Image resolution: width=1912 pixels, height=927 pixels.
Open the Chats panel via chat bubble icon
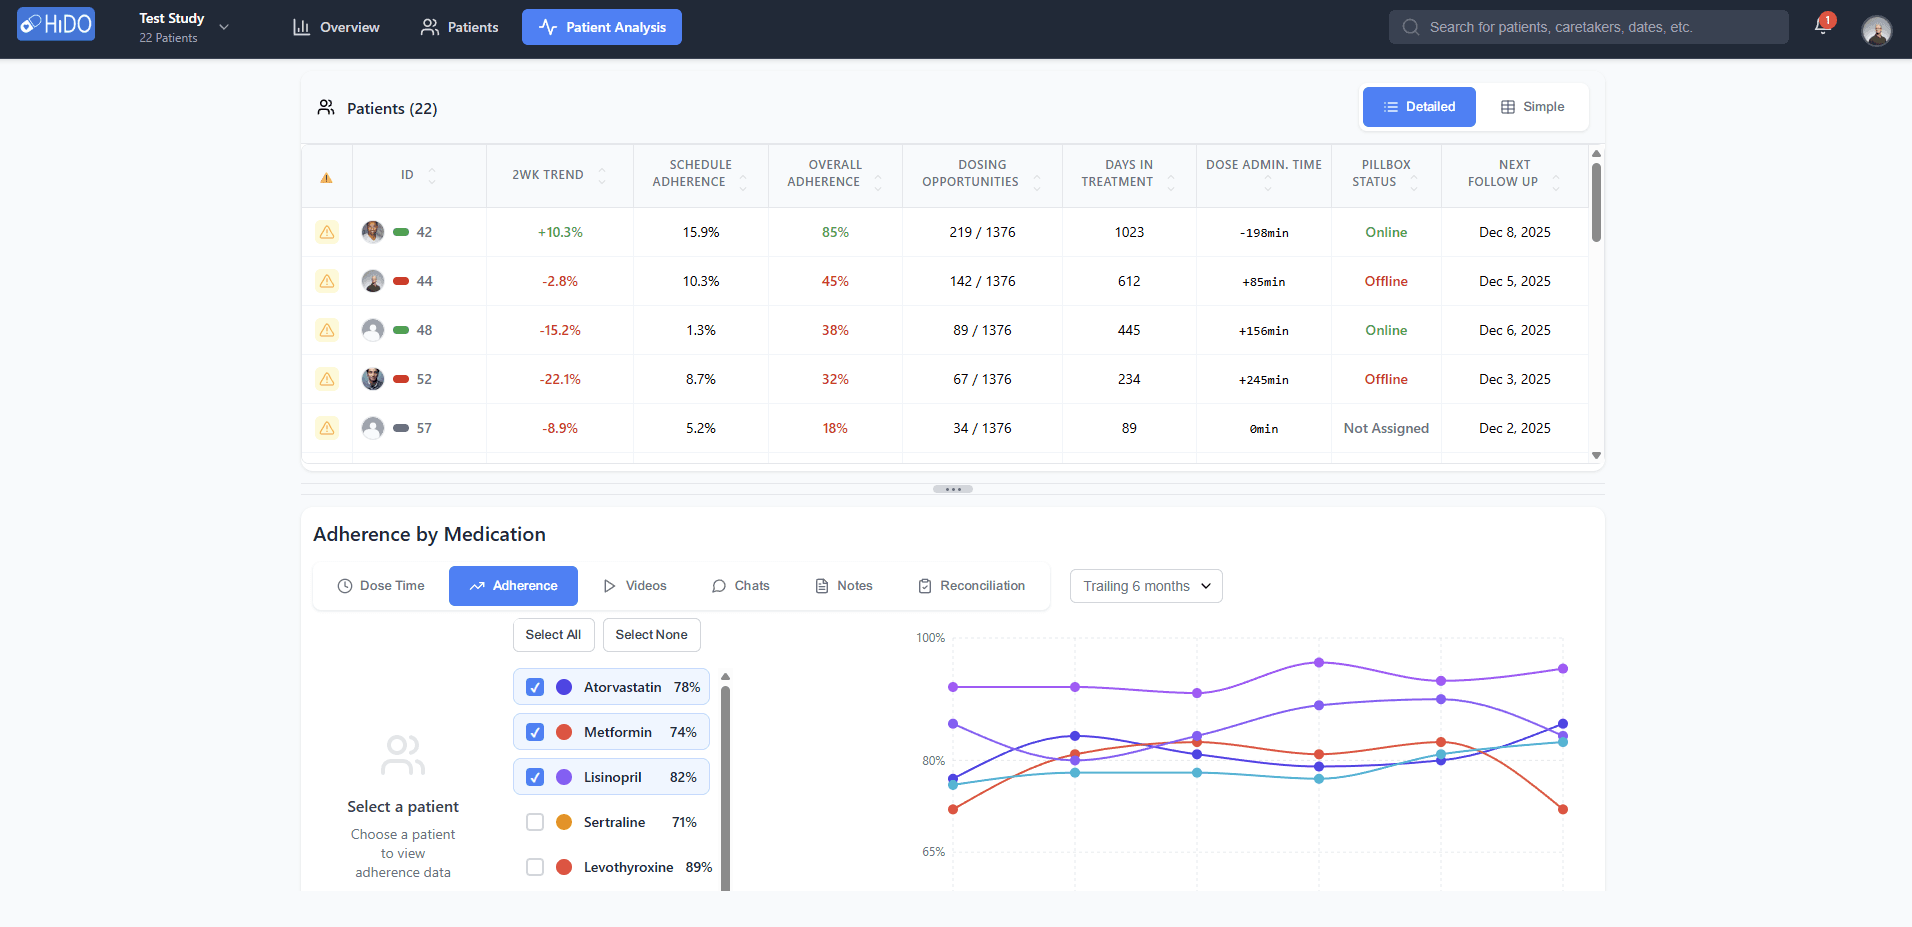click(x=718, y=585)
